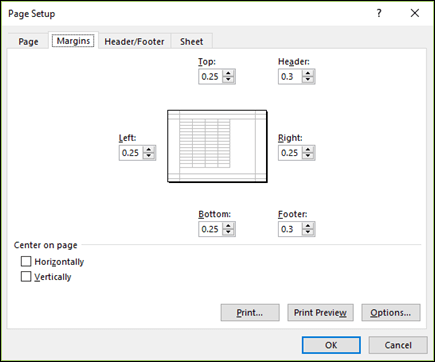The height and width of the screenshot is (362, 435).
Task: Click the Header margin value field
Action: click(x=290, y=77)
